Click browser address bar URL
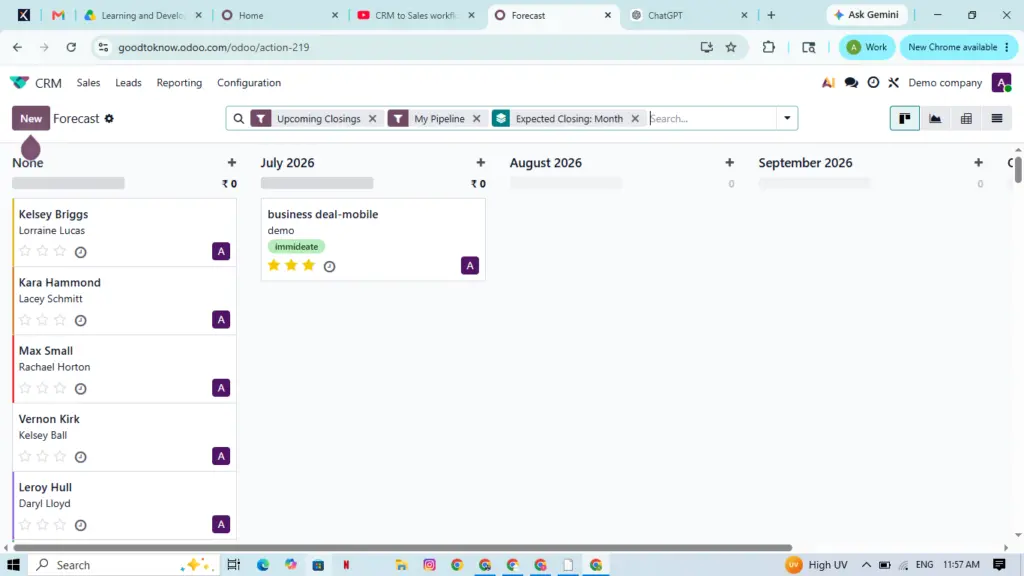Image resolution: width=1024 pixels, height=576 pixels. (x=214, y=47)
